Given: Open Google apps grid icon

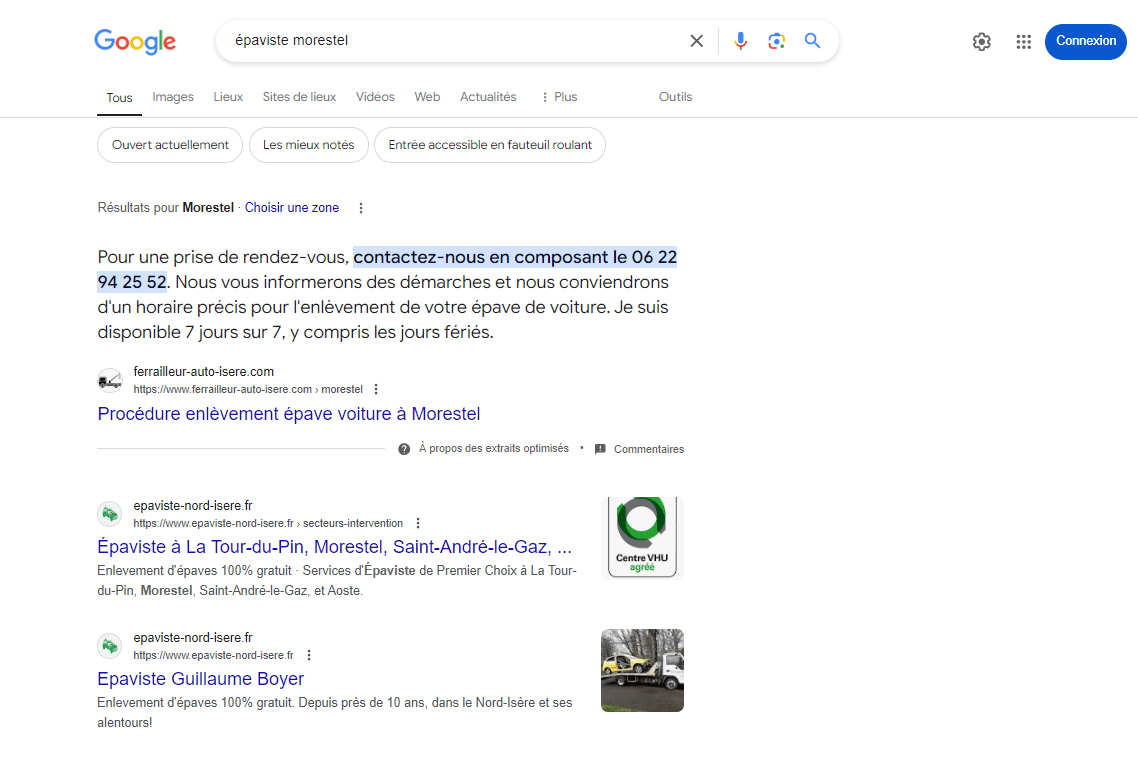Looking at the screenshot, I should click(1023, 41).
